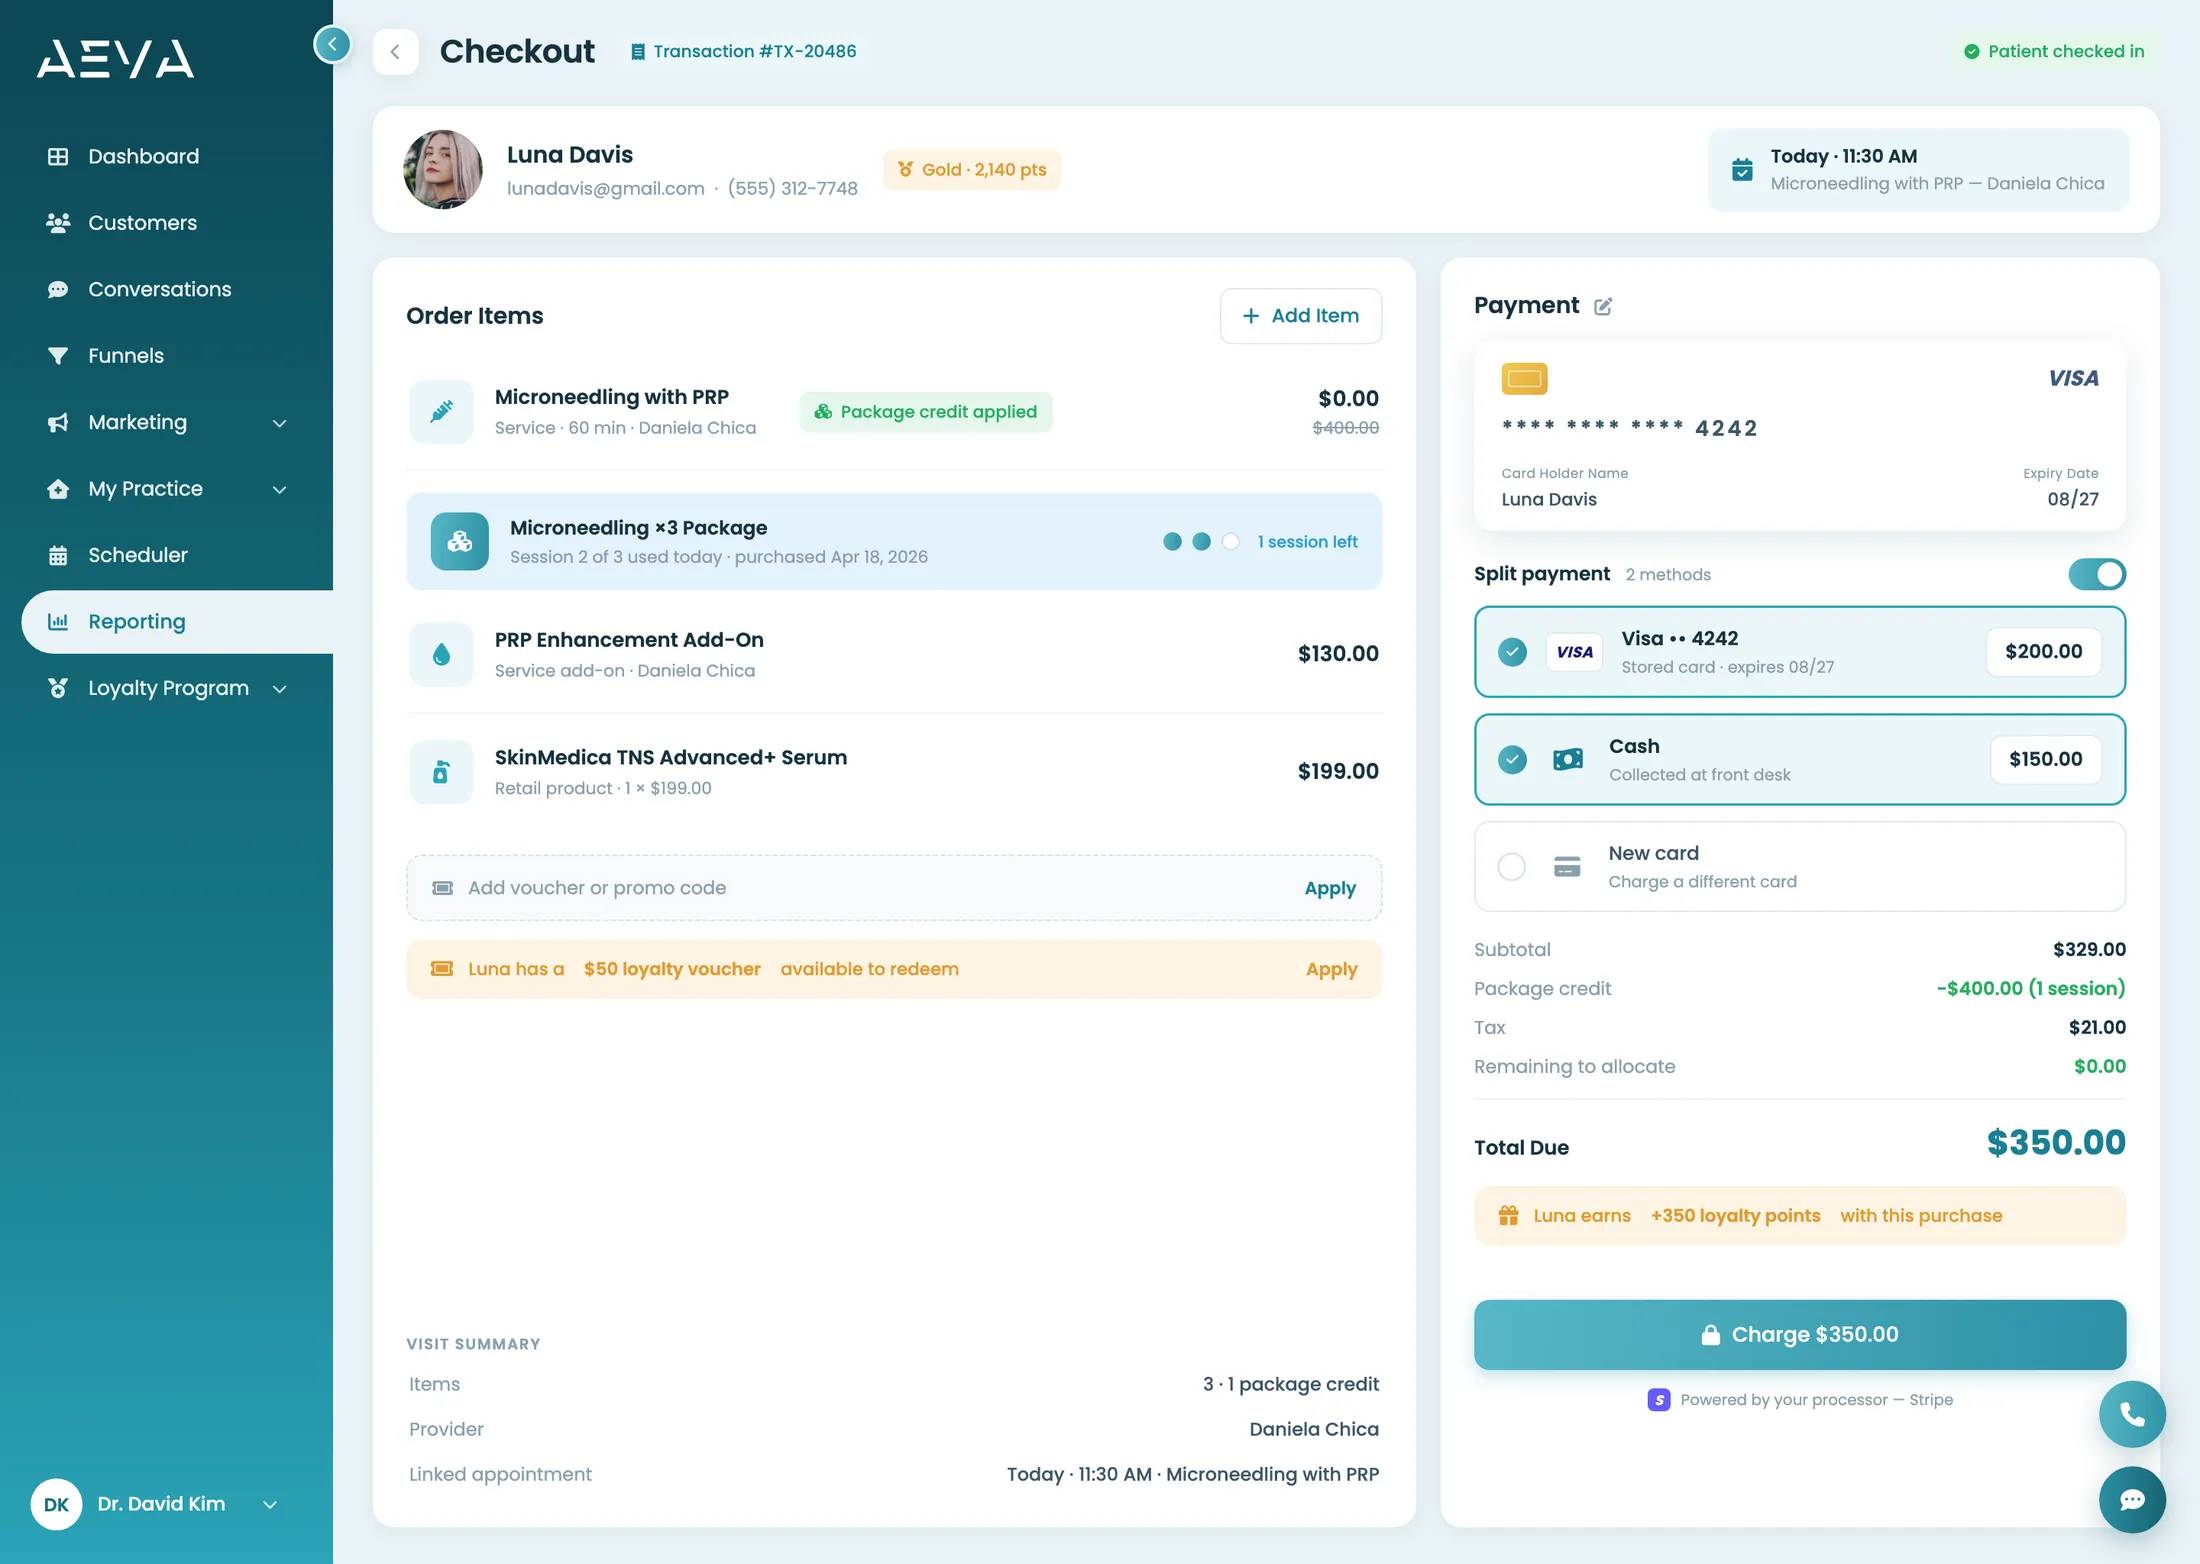Click the Gold · 2,140 pts badge
This screenshot has height=1564, width=2200.
(x=972, y=170)
